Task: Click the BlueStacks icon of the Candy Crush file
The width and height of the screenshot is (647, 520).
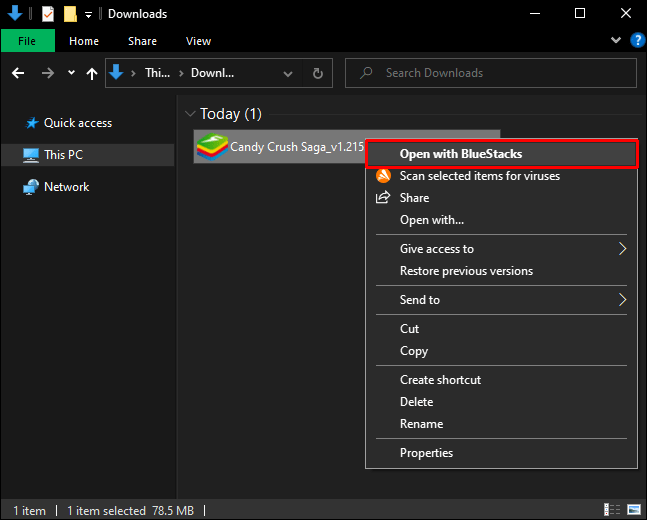Action: [212, 147]
